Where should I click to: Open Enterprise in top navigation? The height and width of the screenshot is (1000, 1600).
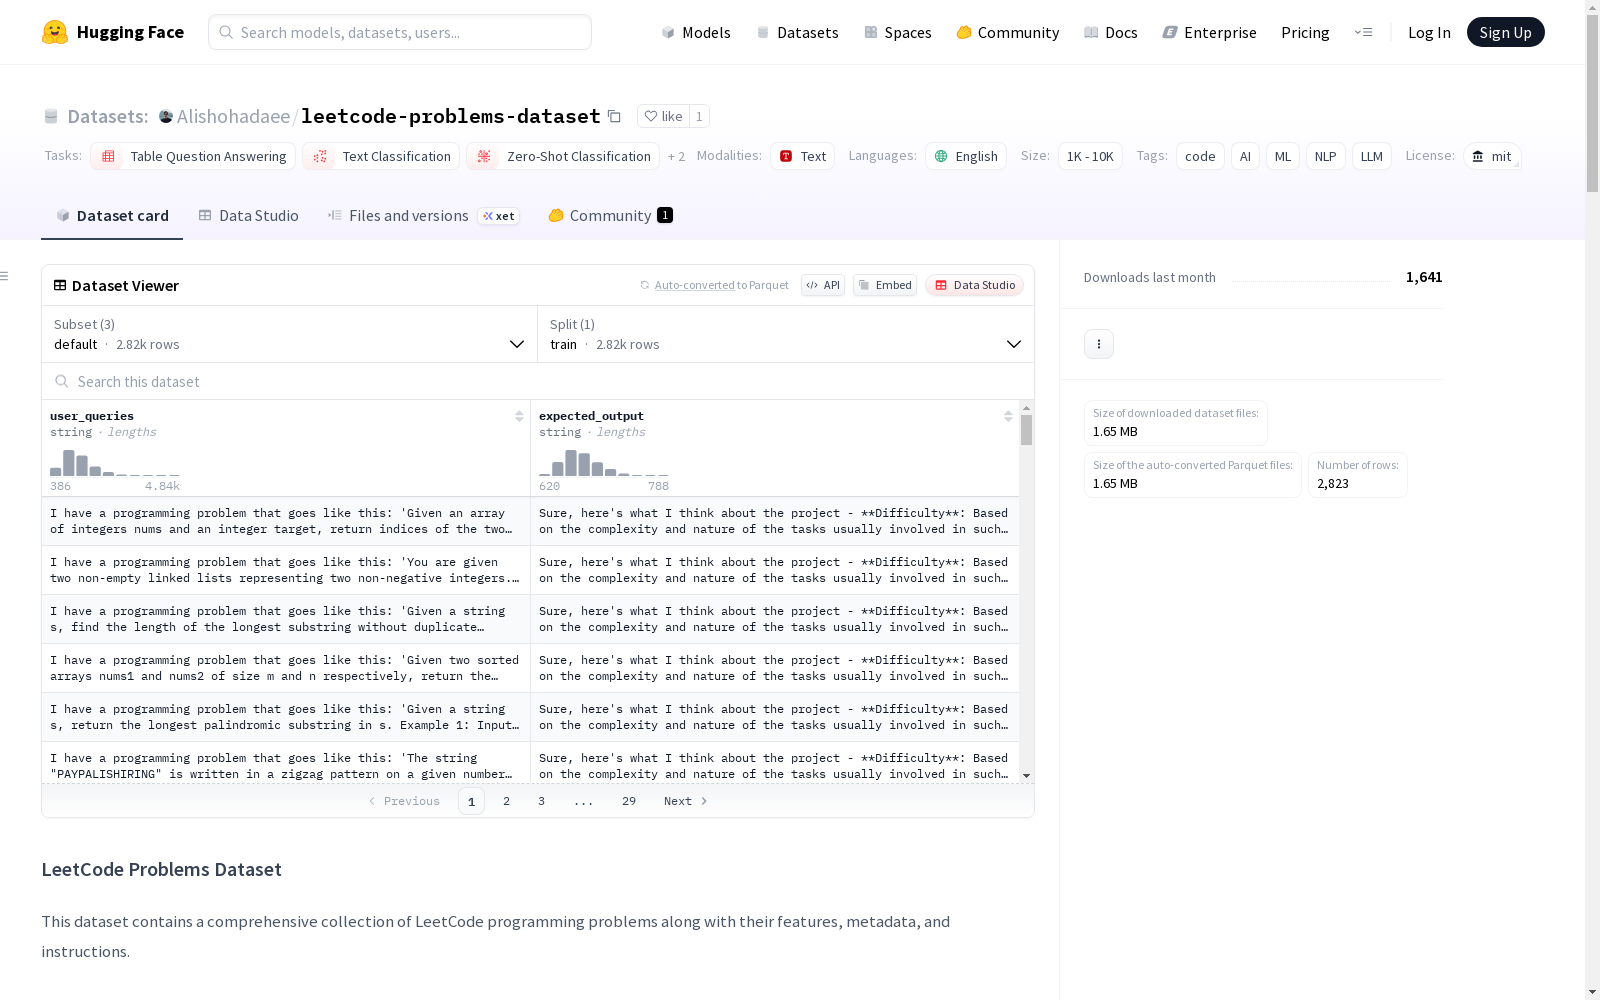coord(1210,32)
